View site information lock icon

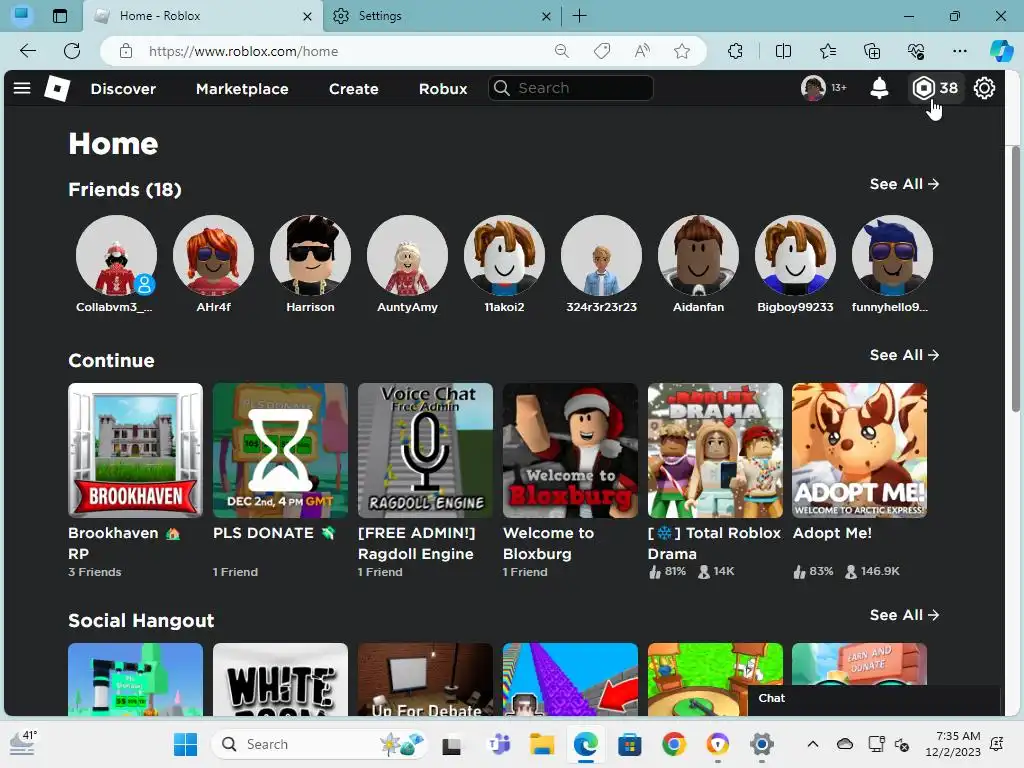(126, 51)
